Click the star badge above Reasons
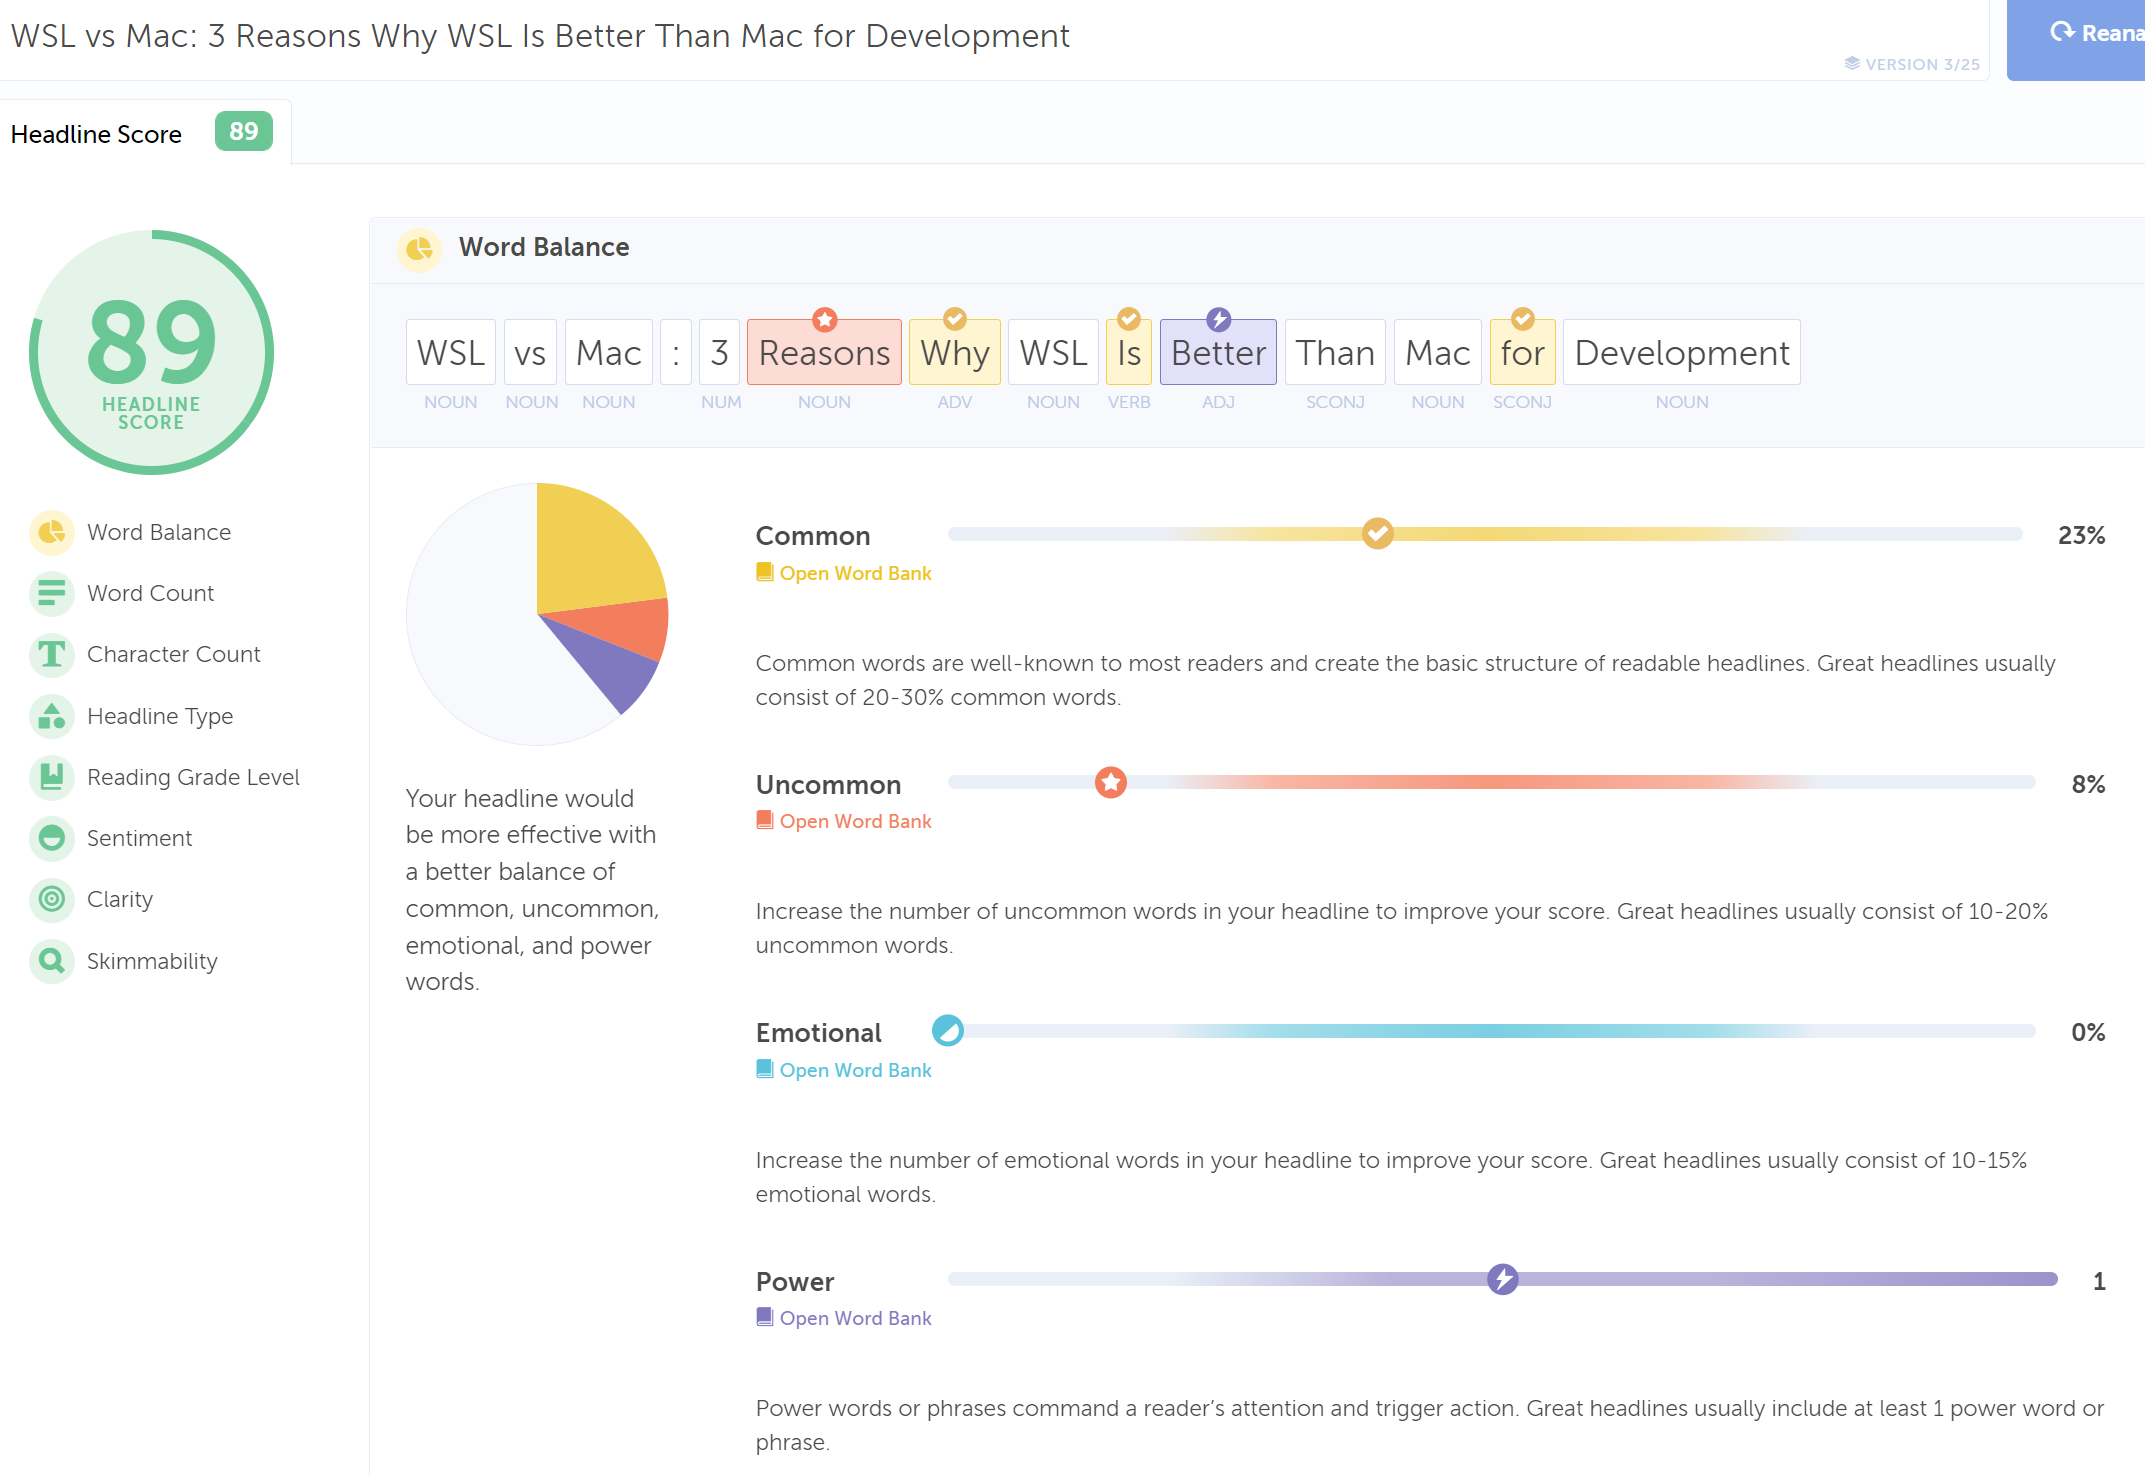Image resolution: width=2145 pixels, height=1475 pixels. pos(824,319)
